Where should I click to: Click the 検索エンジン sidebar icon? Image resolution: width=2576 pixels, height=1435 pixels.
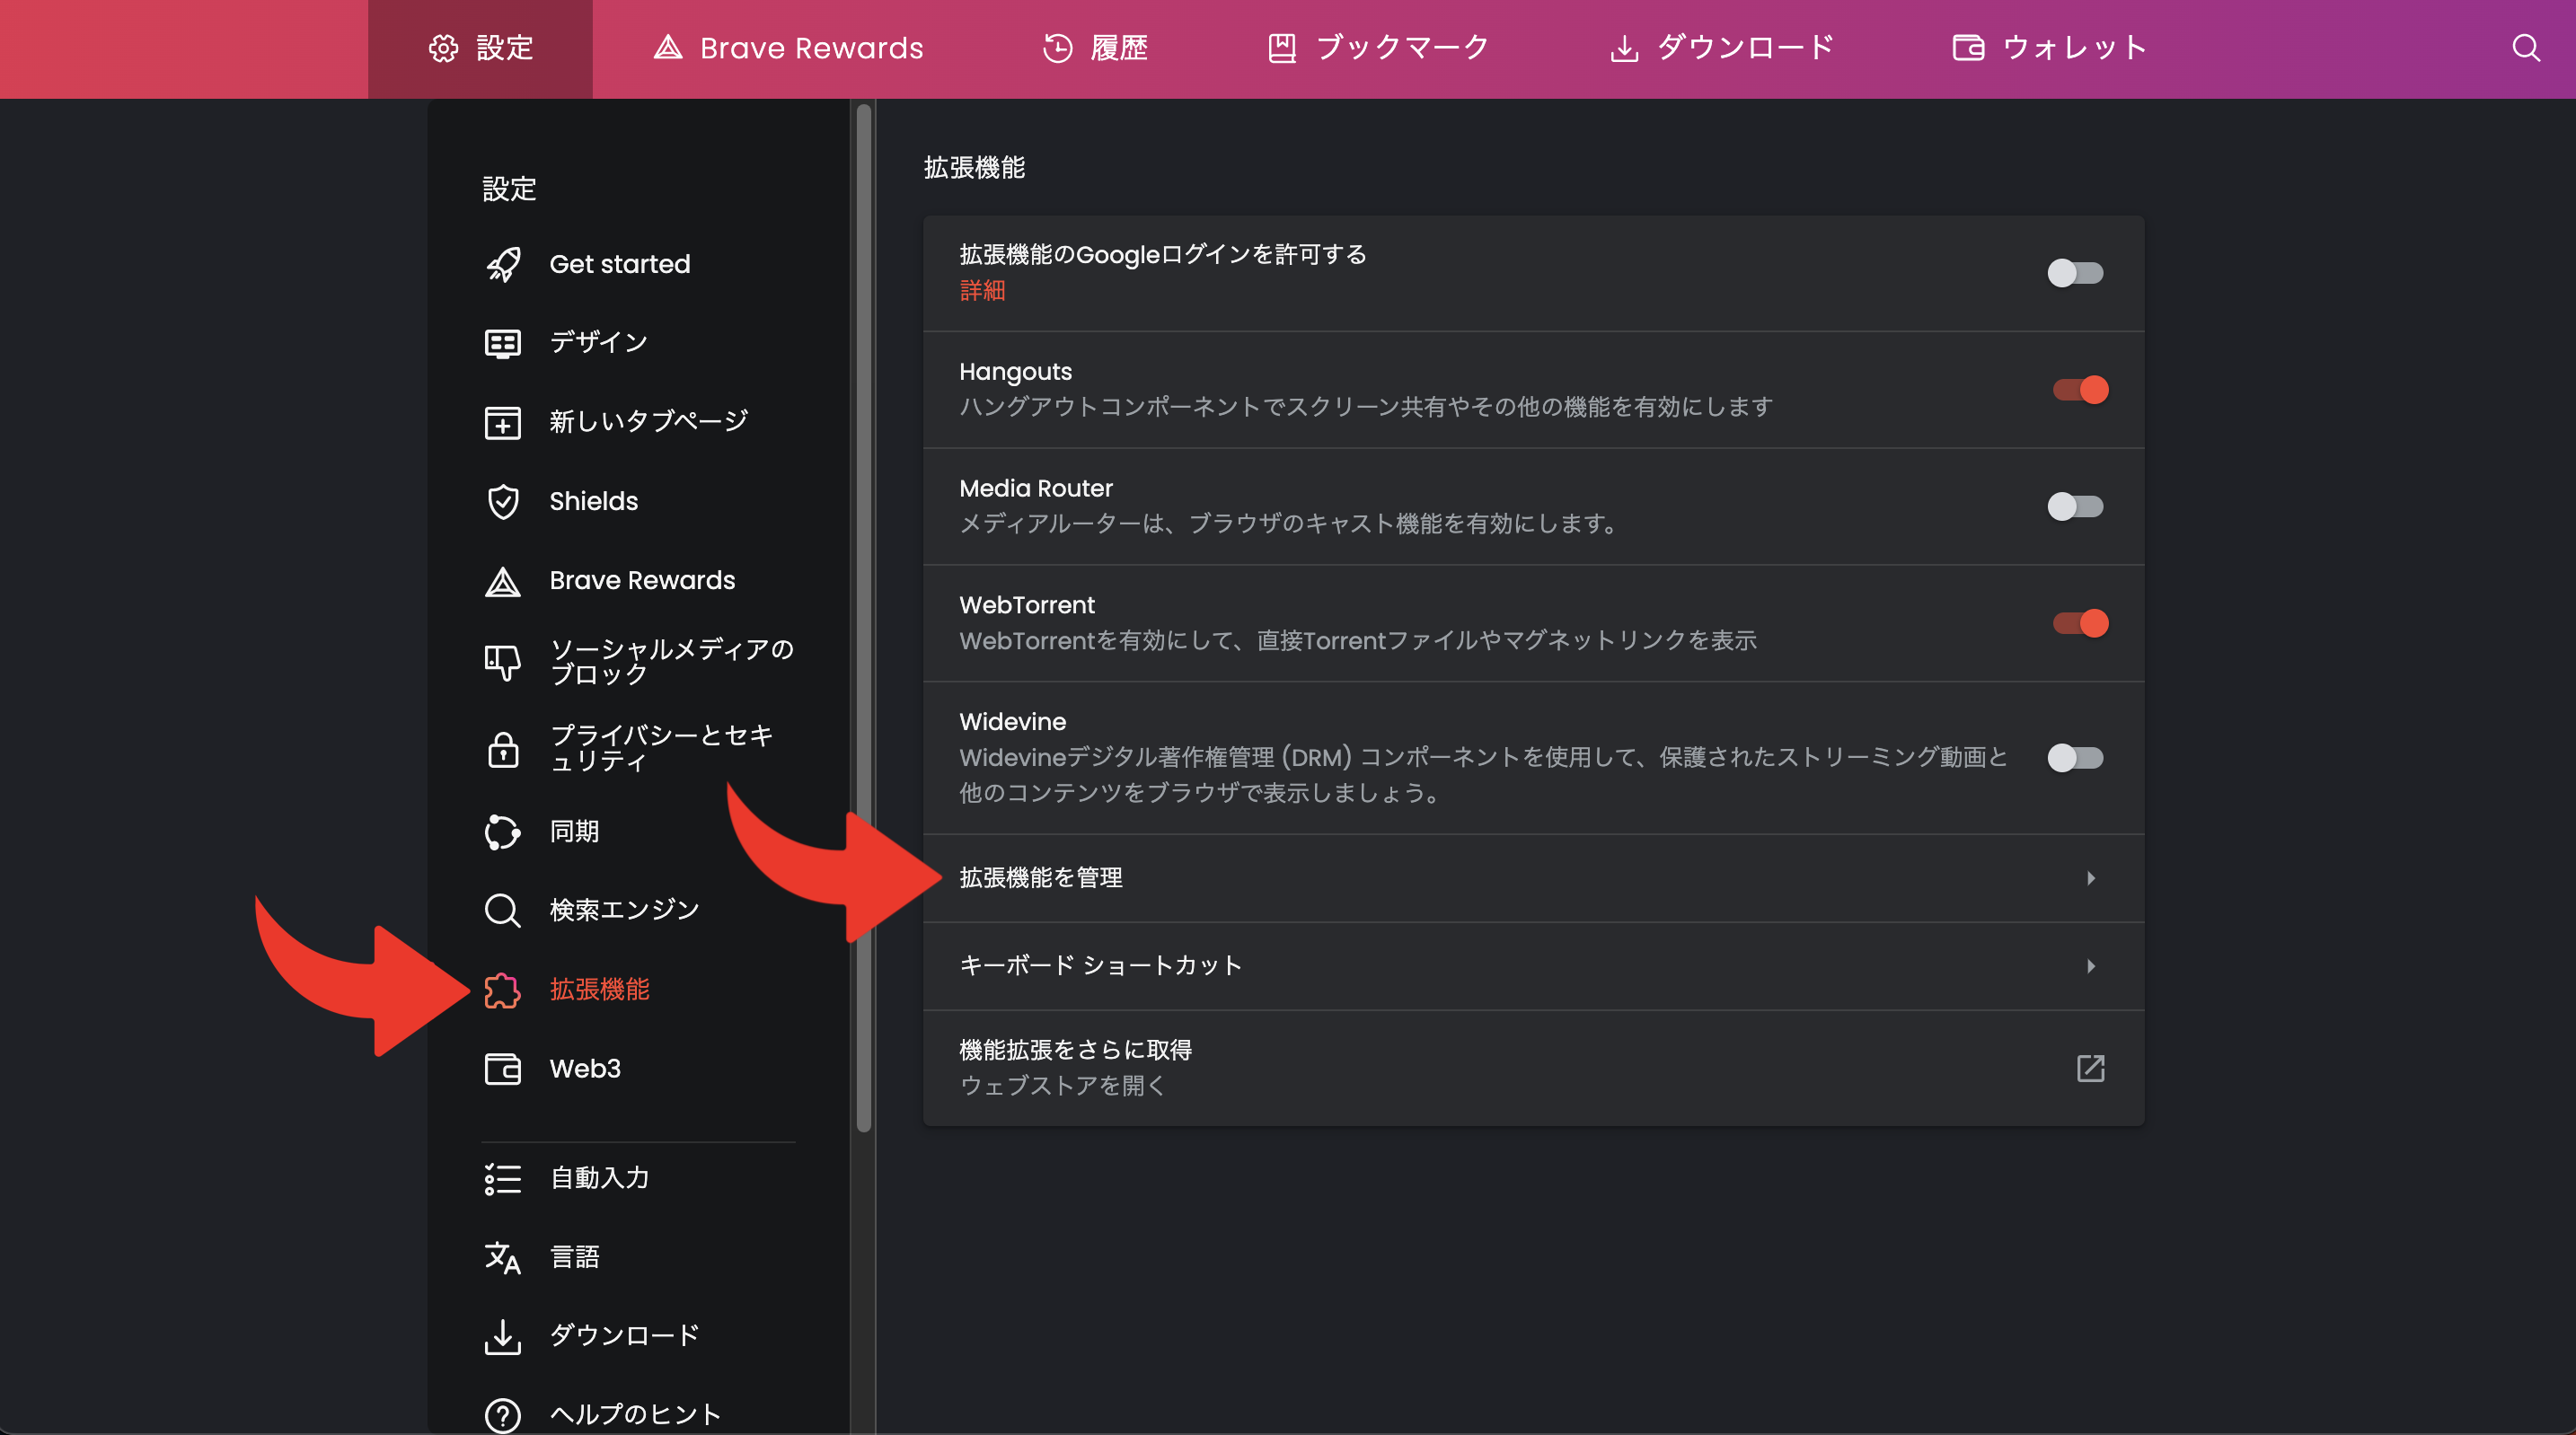pyautogui.click(x=504, y=911)
